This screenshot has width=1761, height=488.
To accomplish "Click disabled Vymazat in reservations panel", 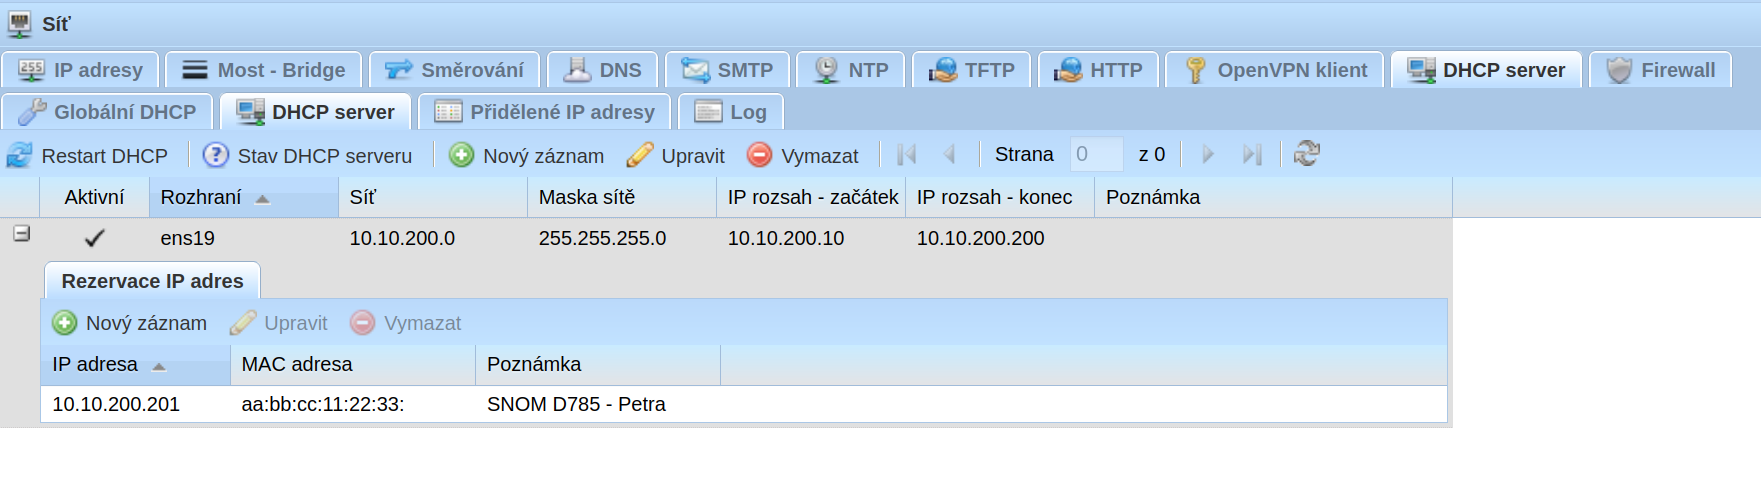I will (x=406, y=323).
